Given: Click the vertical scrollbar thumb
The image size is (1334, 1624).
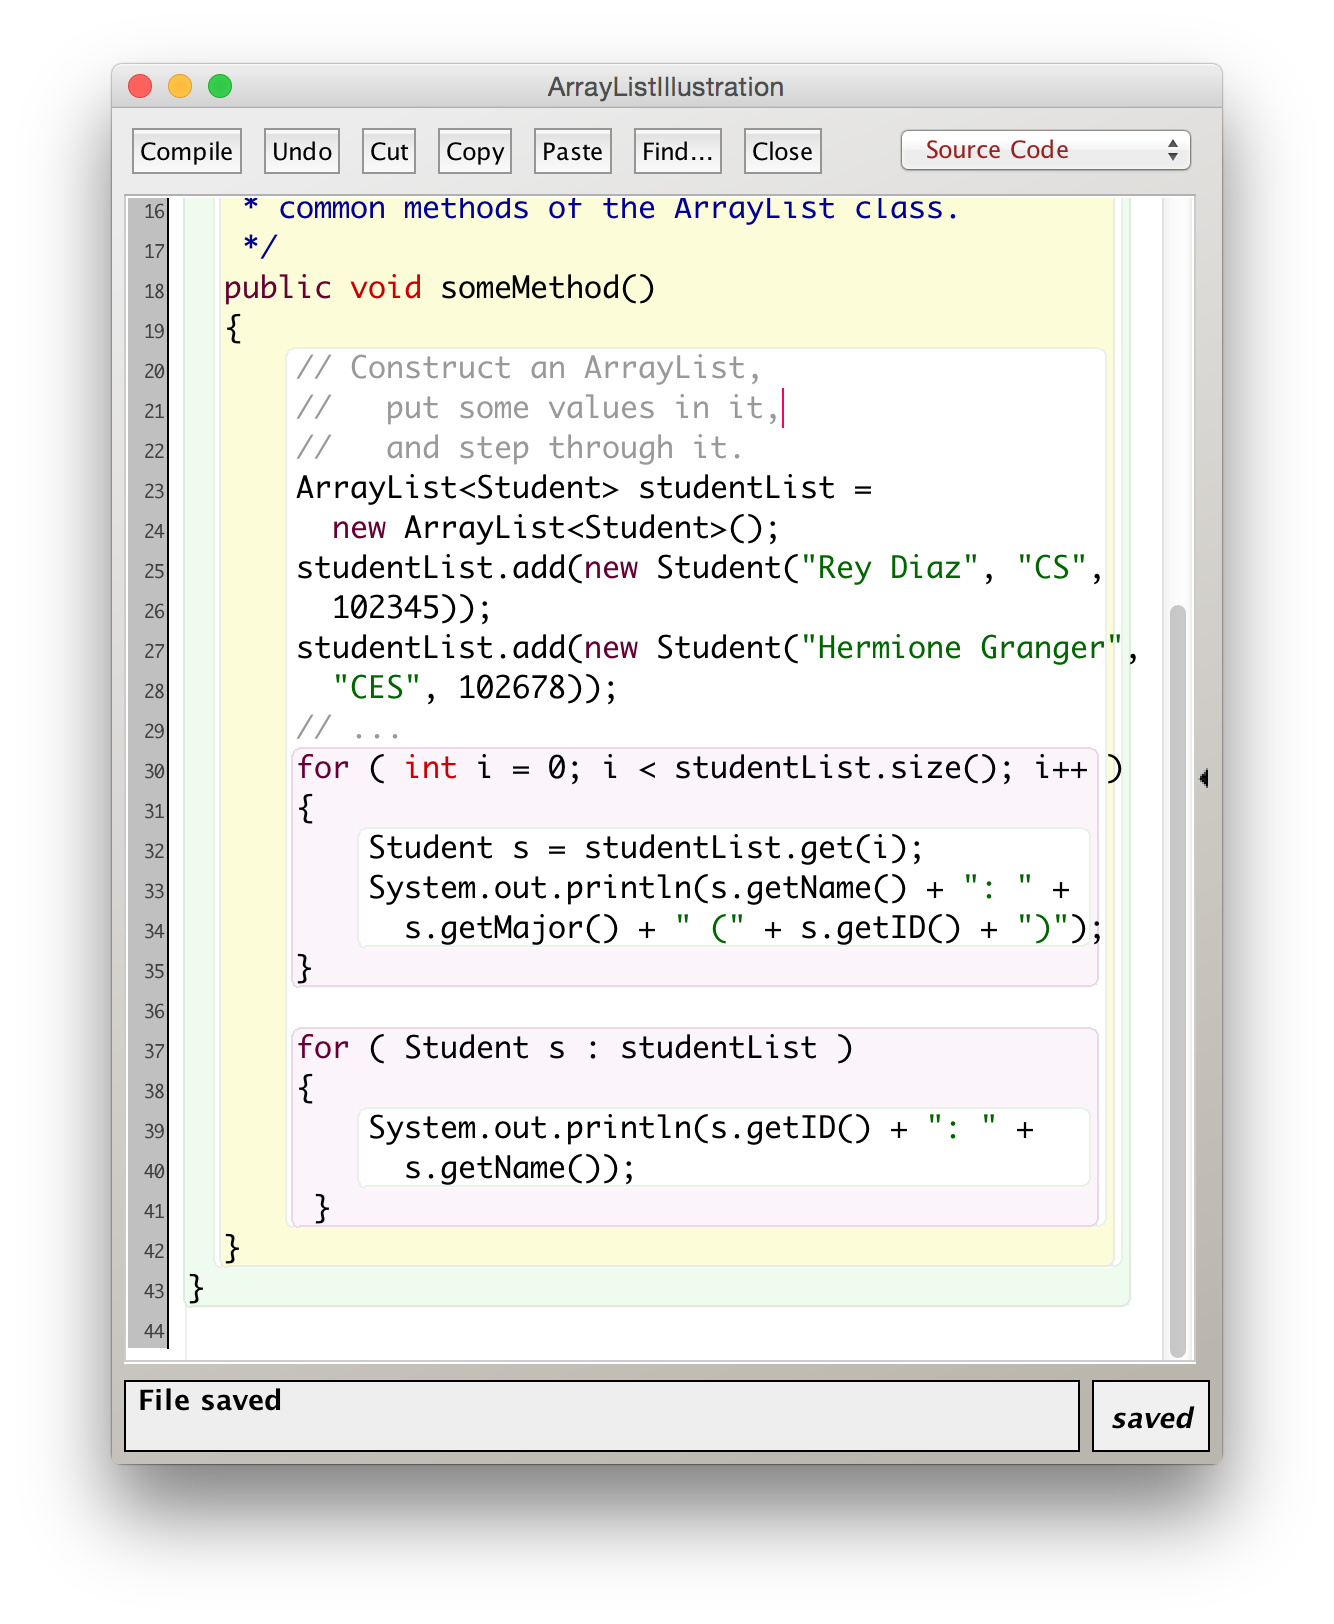Looking at the screenshot, I should coord(1178,980).
